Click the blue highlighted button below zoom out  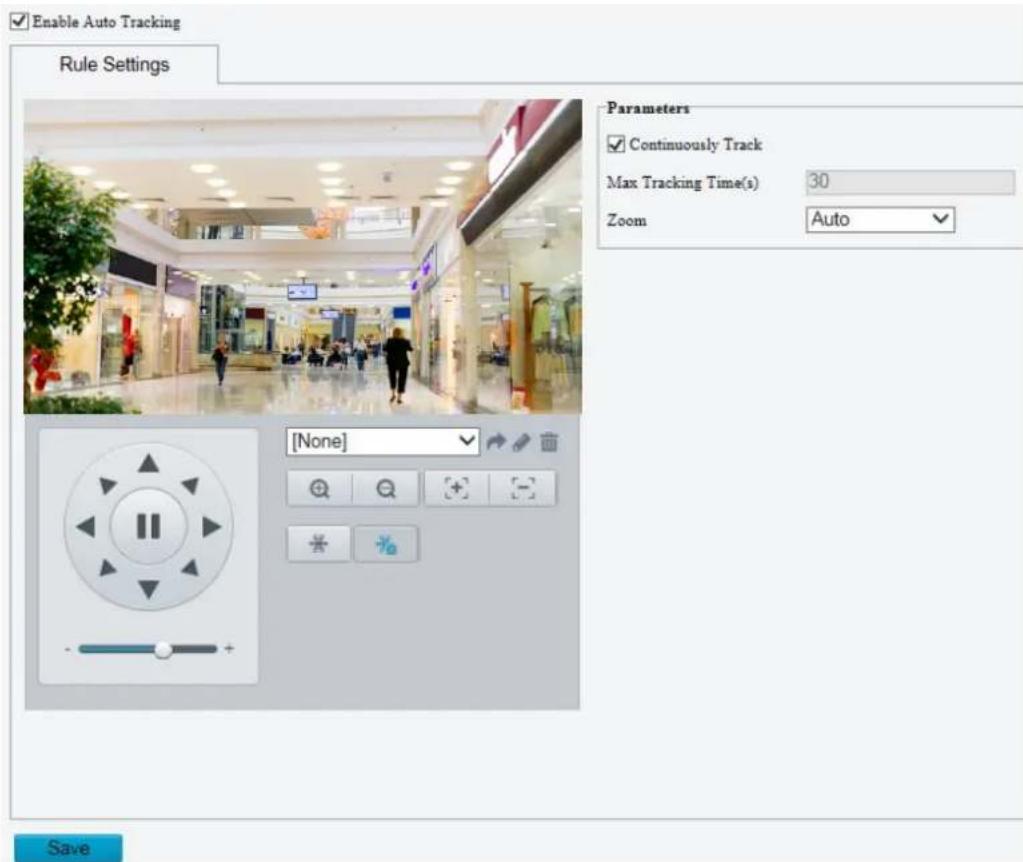click(386, 544)
